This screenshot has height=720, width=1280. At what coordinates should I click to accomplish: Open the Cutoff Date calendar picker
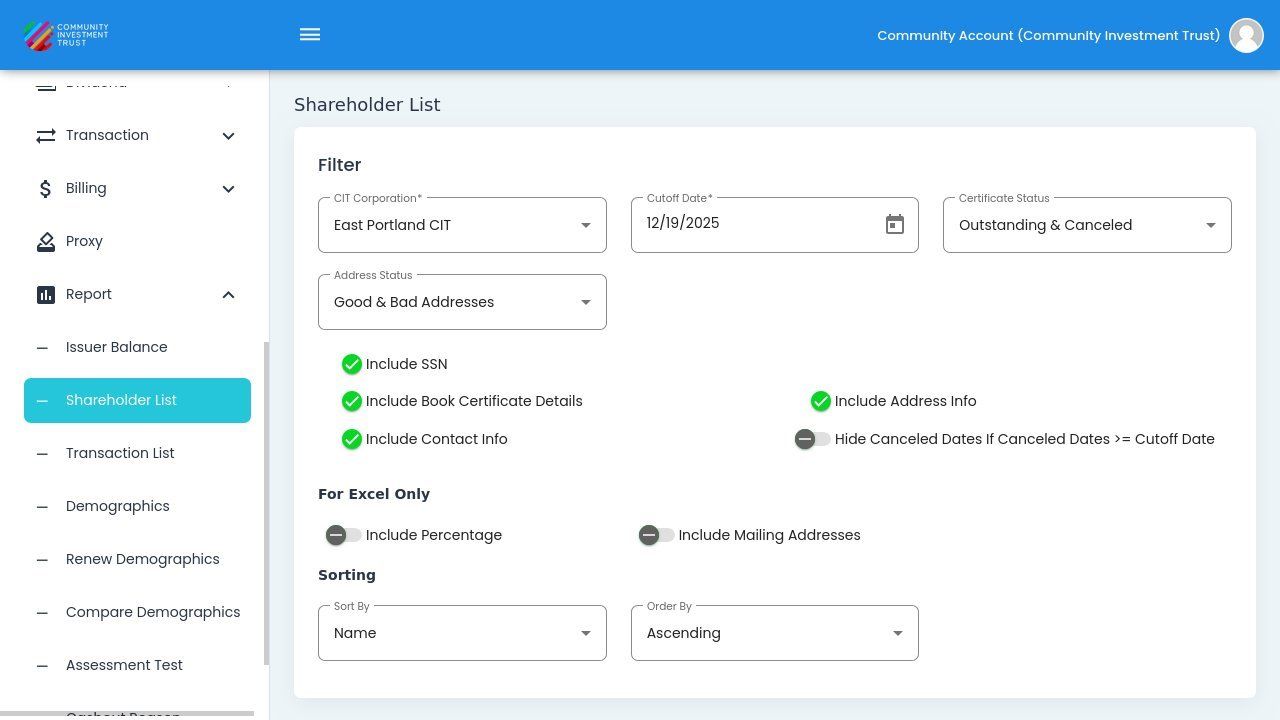tap(894, 225)
